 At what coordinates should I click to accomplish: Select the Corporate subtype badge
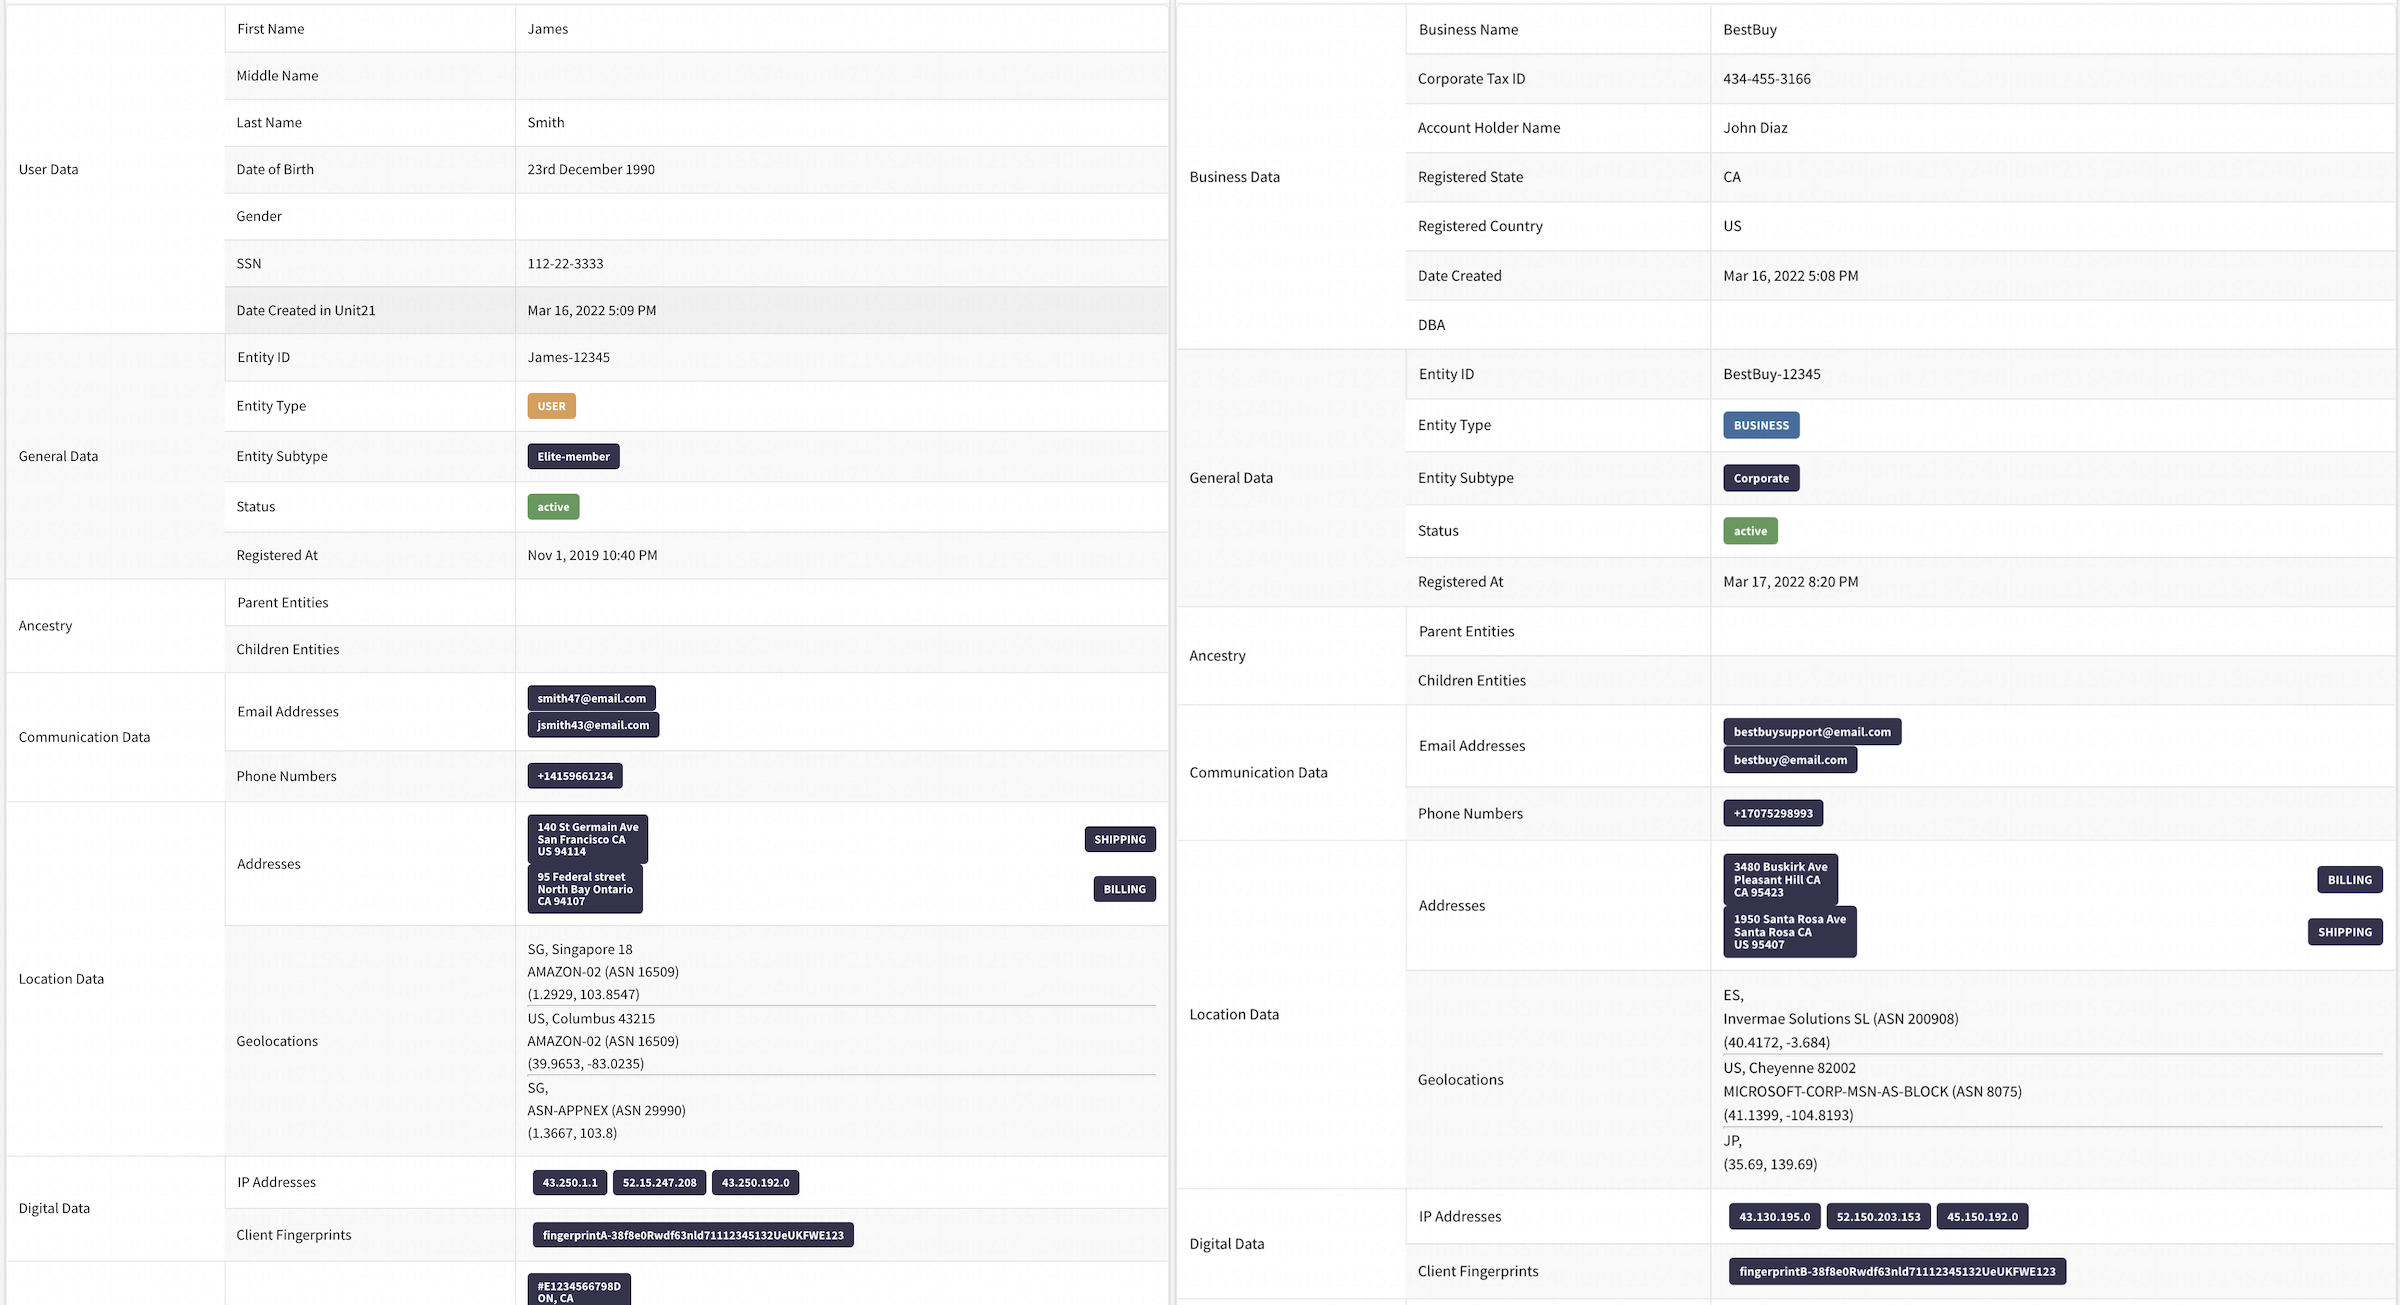point(1760,478)
